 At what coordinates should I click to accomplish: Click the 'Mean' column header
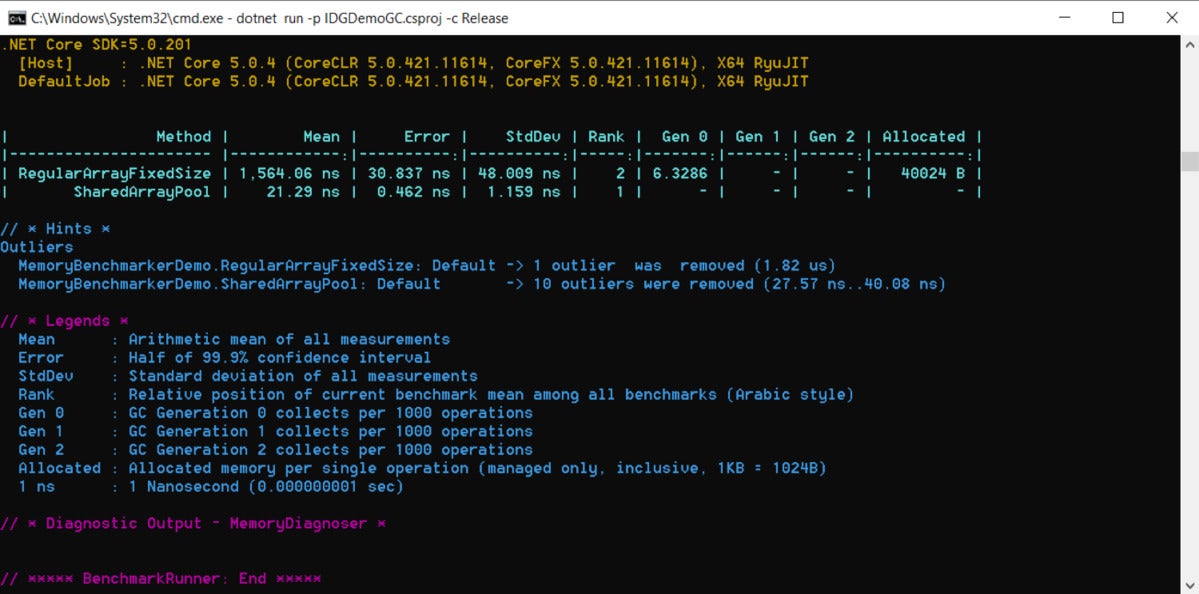pos(321,137)
